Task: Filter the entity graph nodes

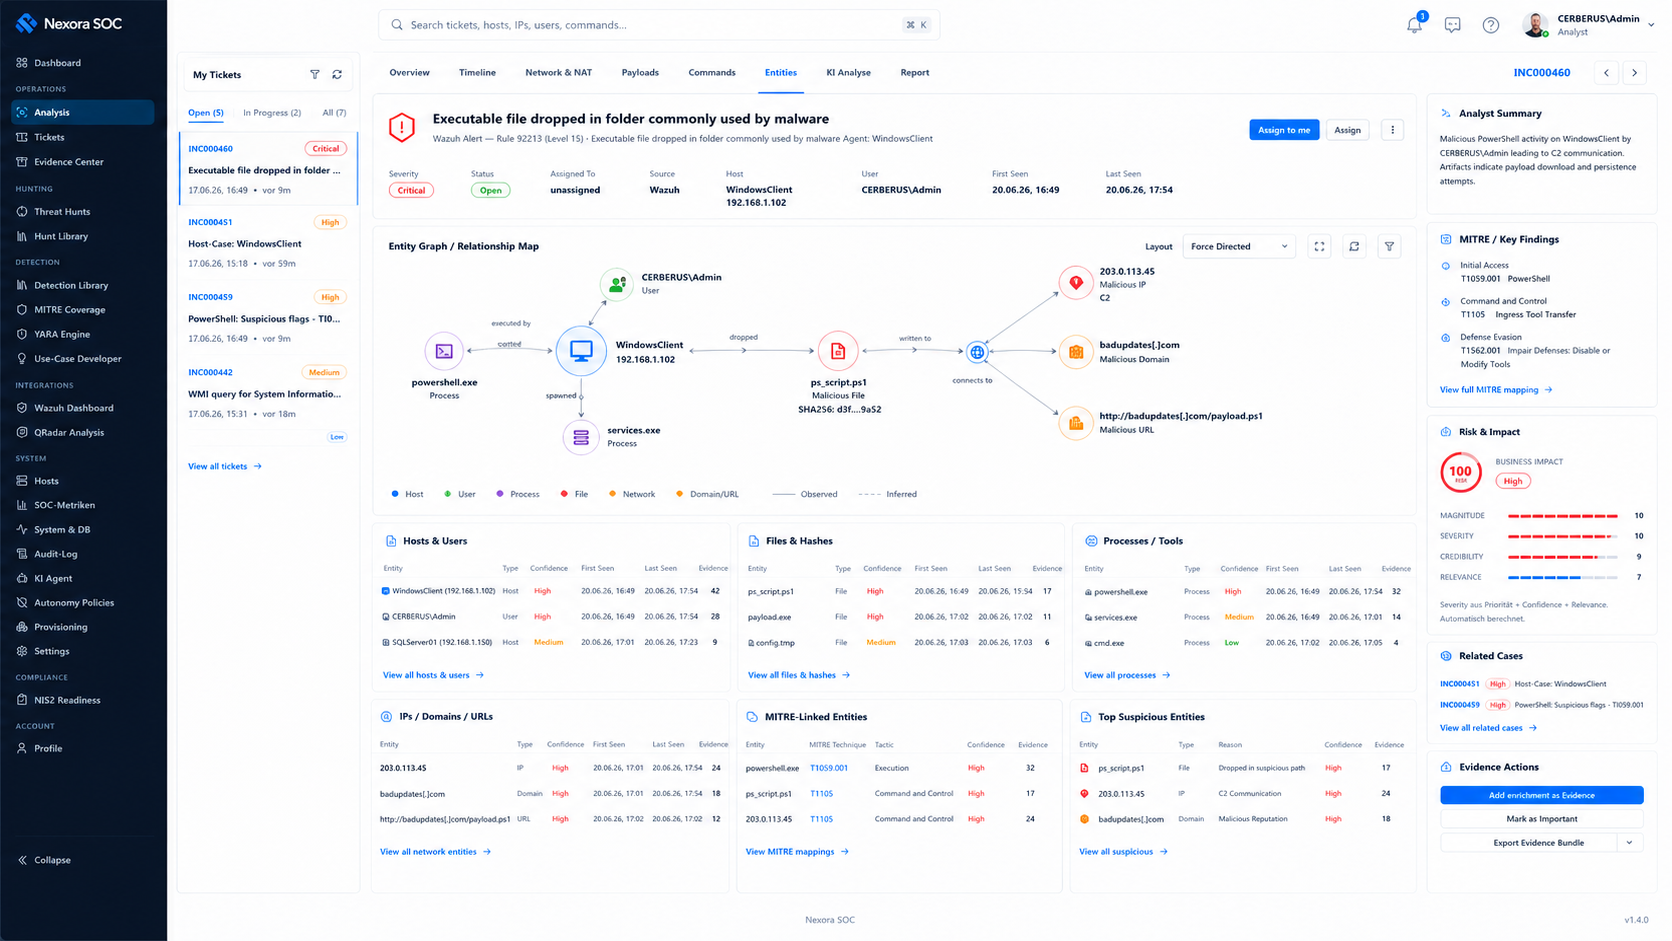Action: pyautogui.click(x=1390, y=247)
